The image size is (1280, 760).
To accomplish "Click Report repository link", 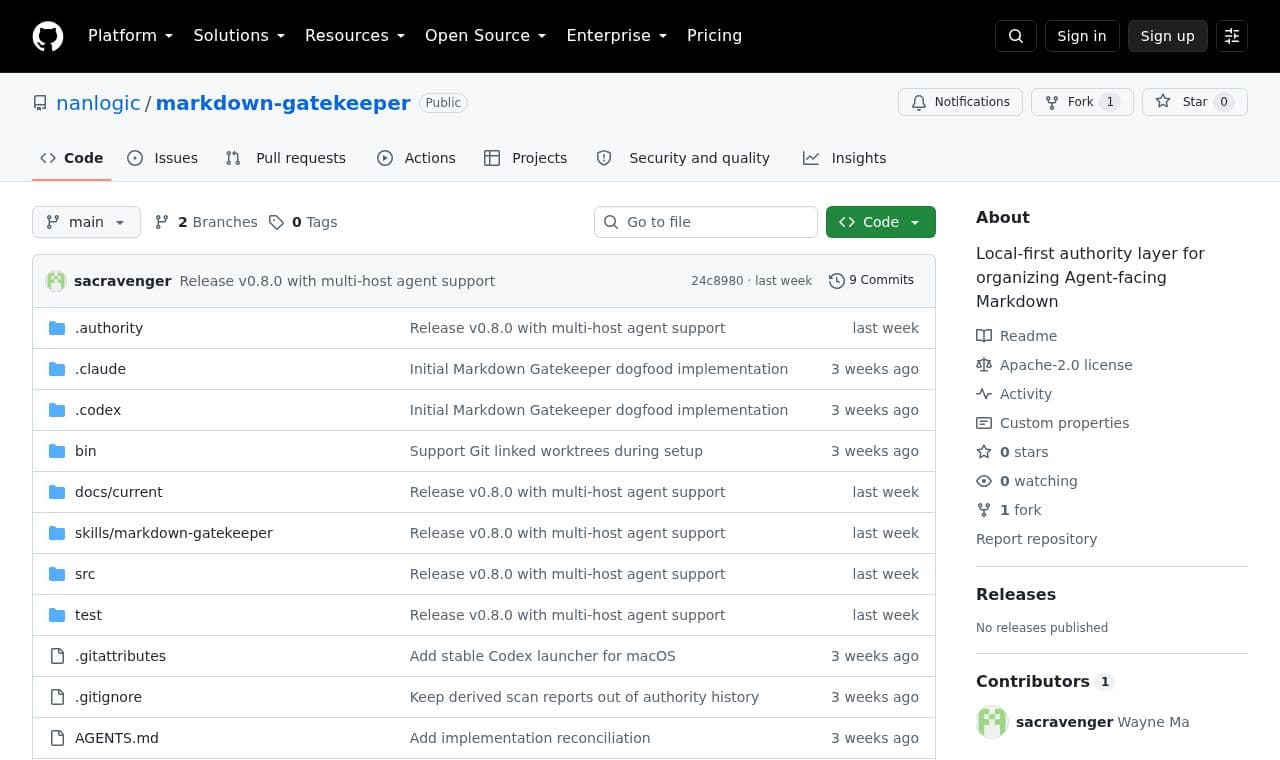I will tap(1036, 539).
